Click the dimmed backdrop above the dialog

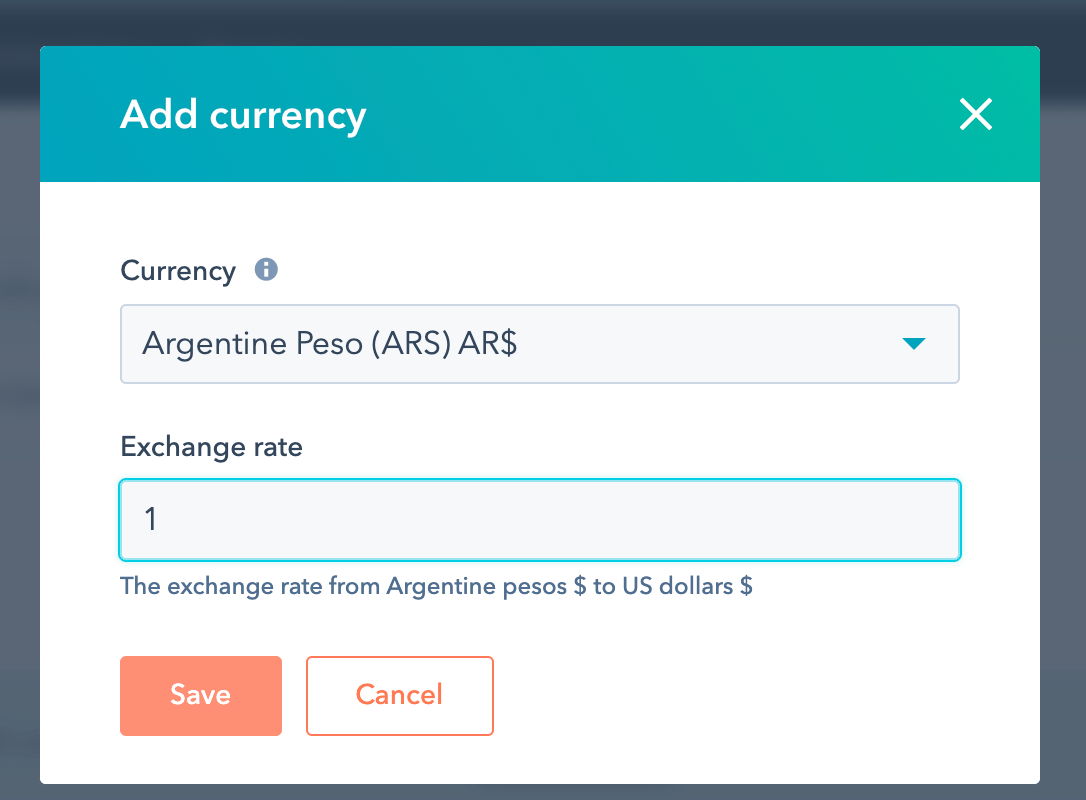[x=540, y=22]
